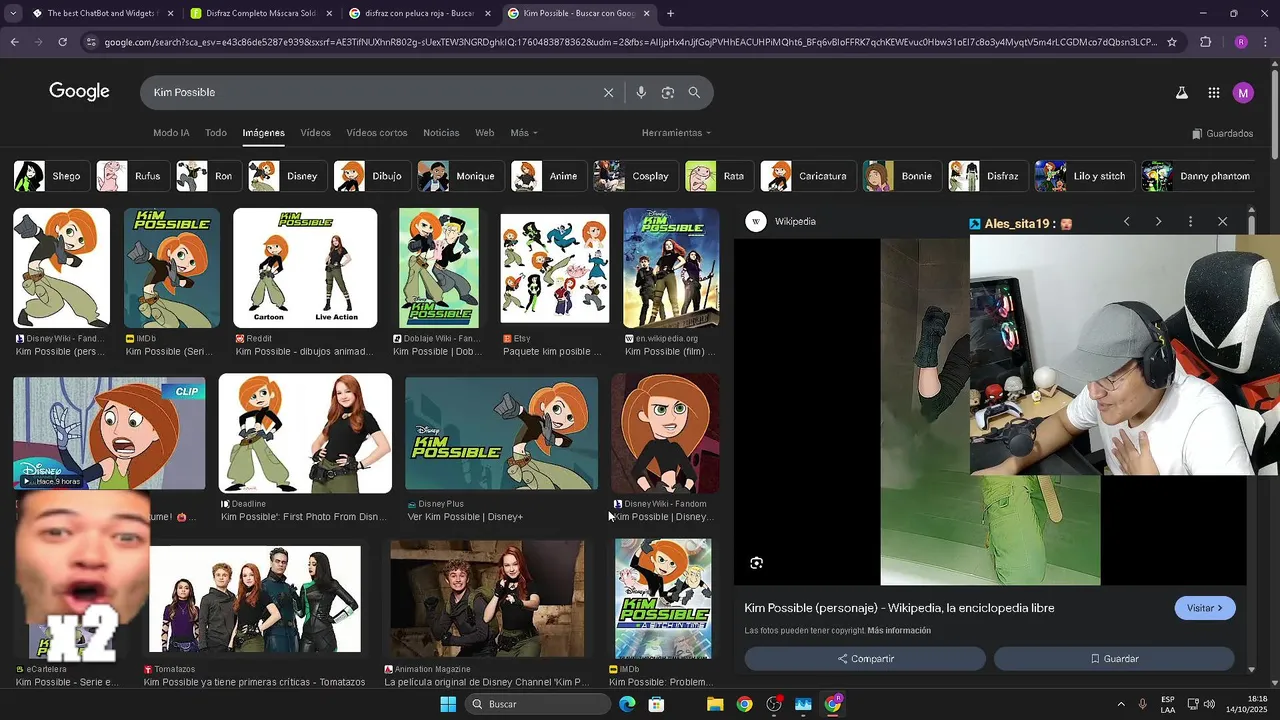Switch to Modo IA tab

(171, 133)
